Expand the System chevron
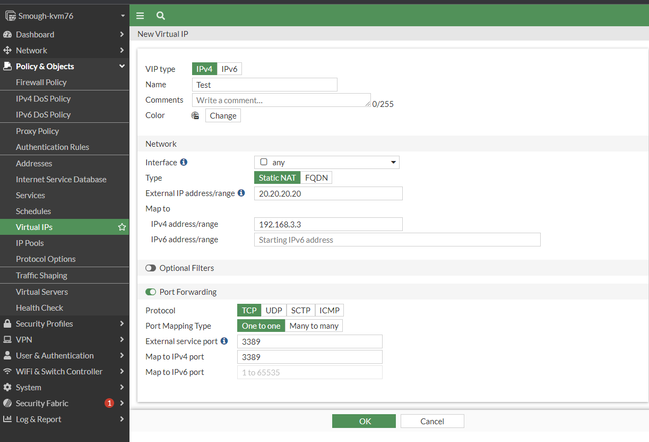649x442 pixels. (x=122, y=387)
